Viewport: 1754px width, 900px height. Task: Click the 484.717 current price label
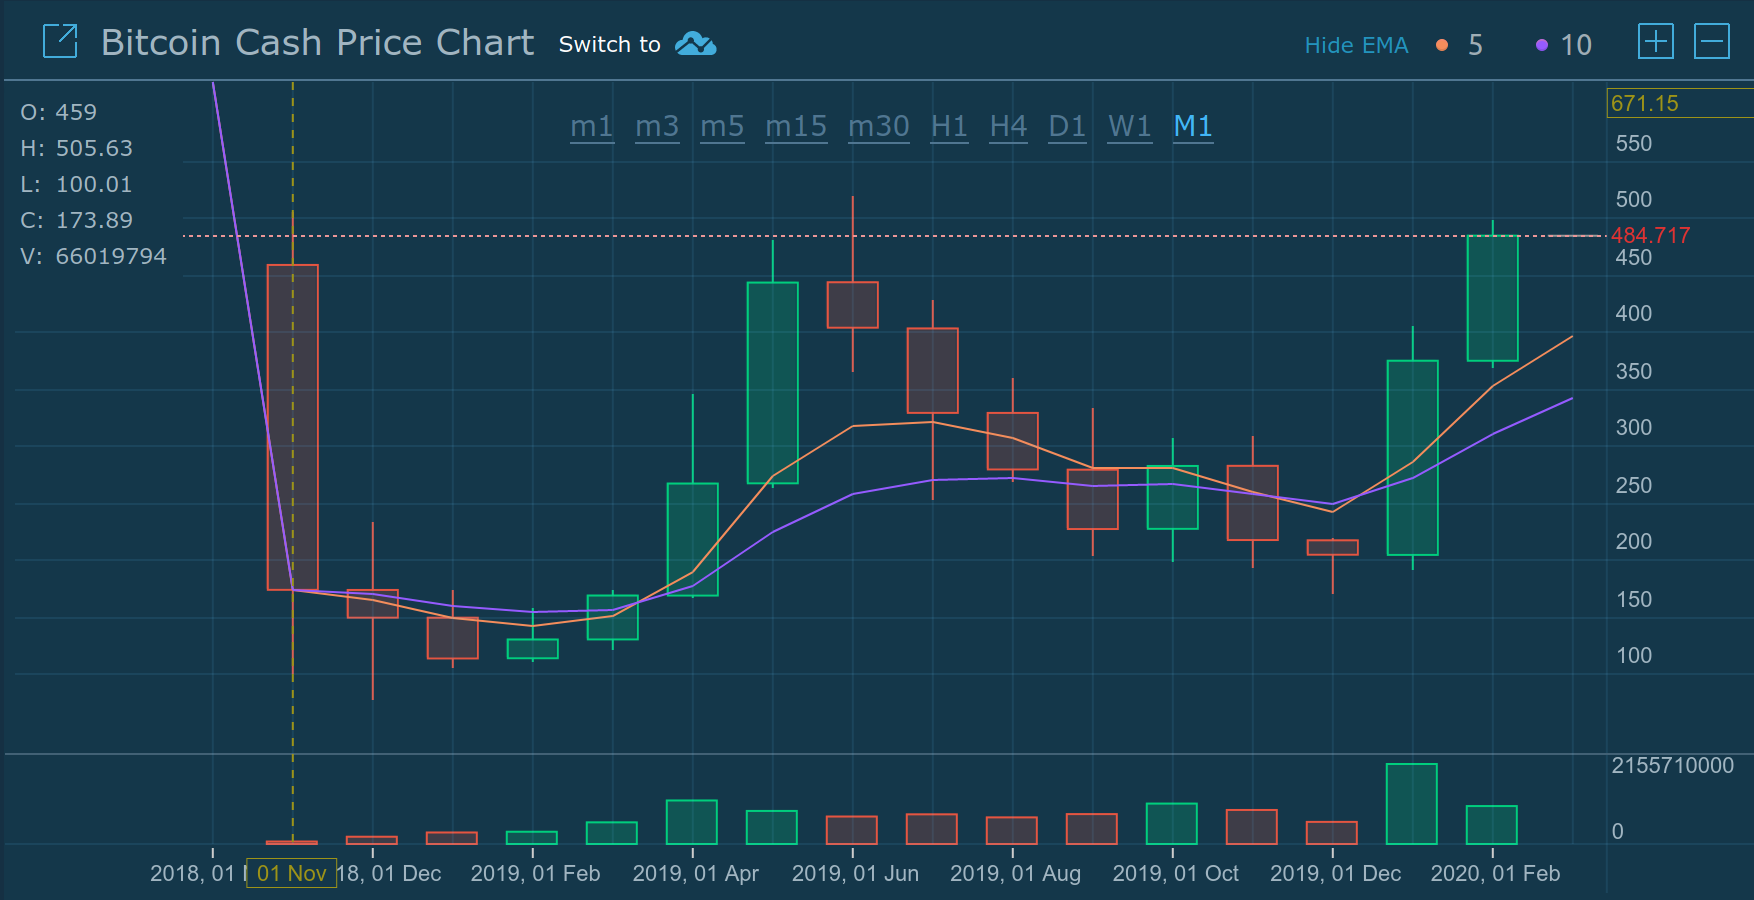coord(1650,236)
